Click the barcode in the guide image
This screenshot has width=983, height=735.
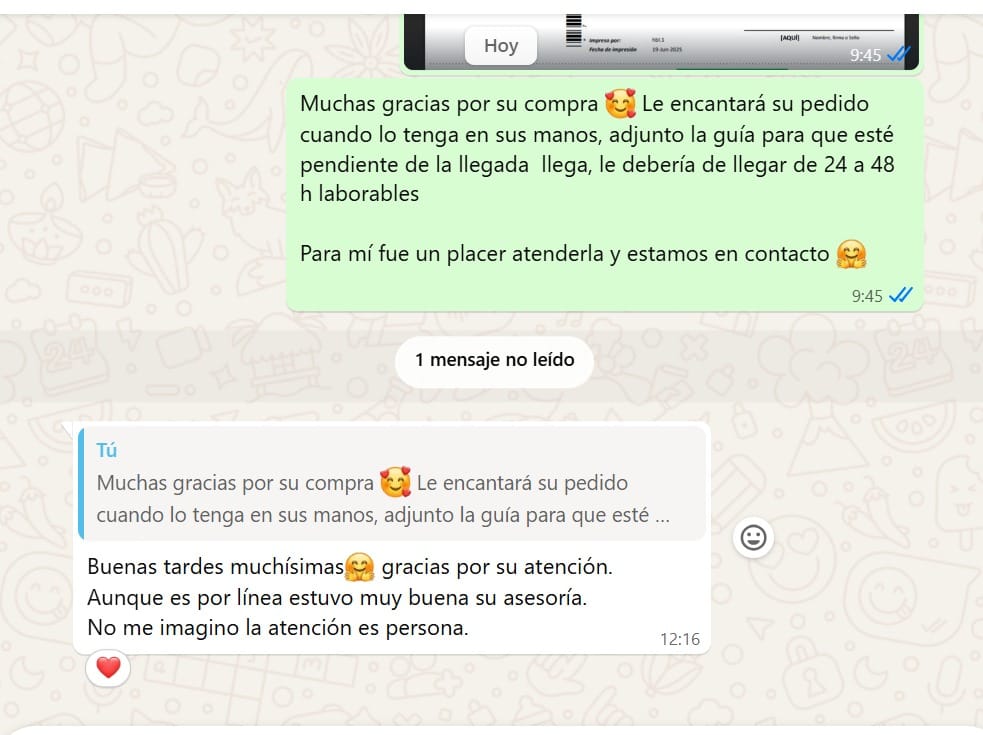[573, 29]
